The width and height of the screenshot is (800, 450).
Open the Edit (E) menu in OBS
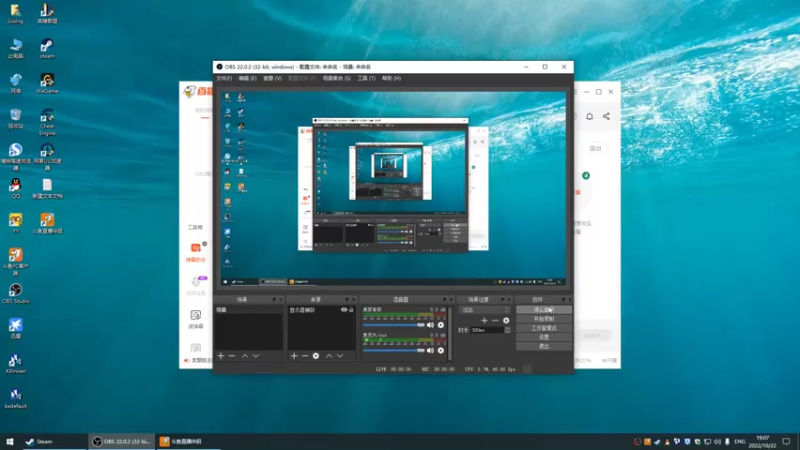[247, 79]
